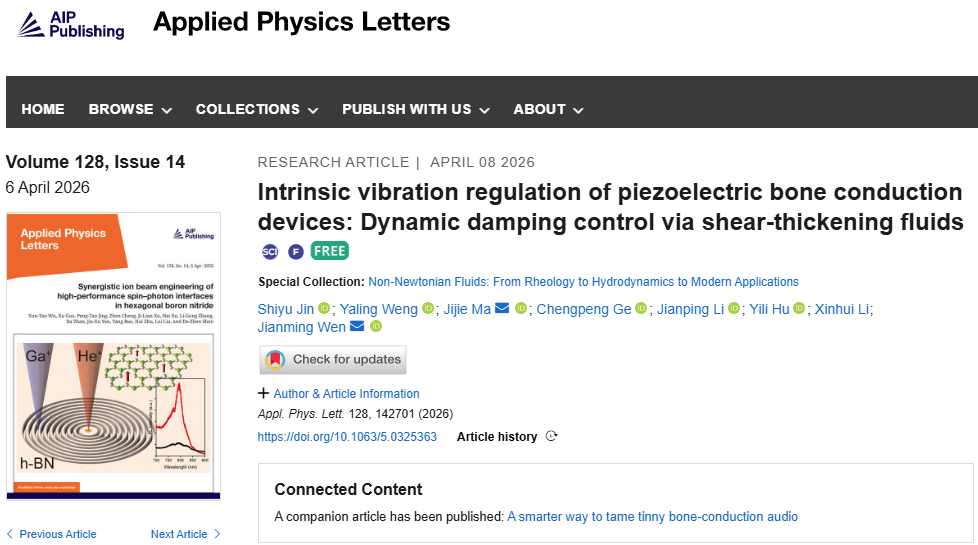Image resolution: width=978 pixels, height=545 pixels.
Task: Click the SCI badge icon under the title
Action: [x=270, y=251]
